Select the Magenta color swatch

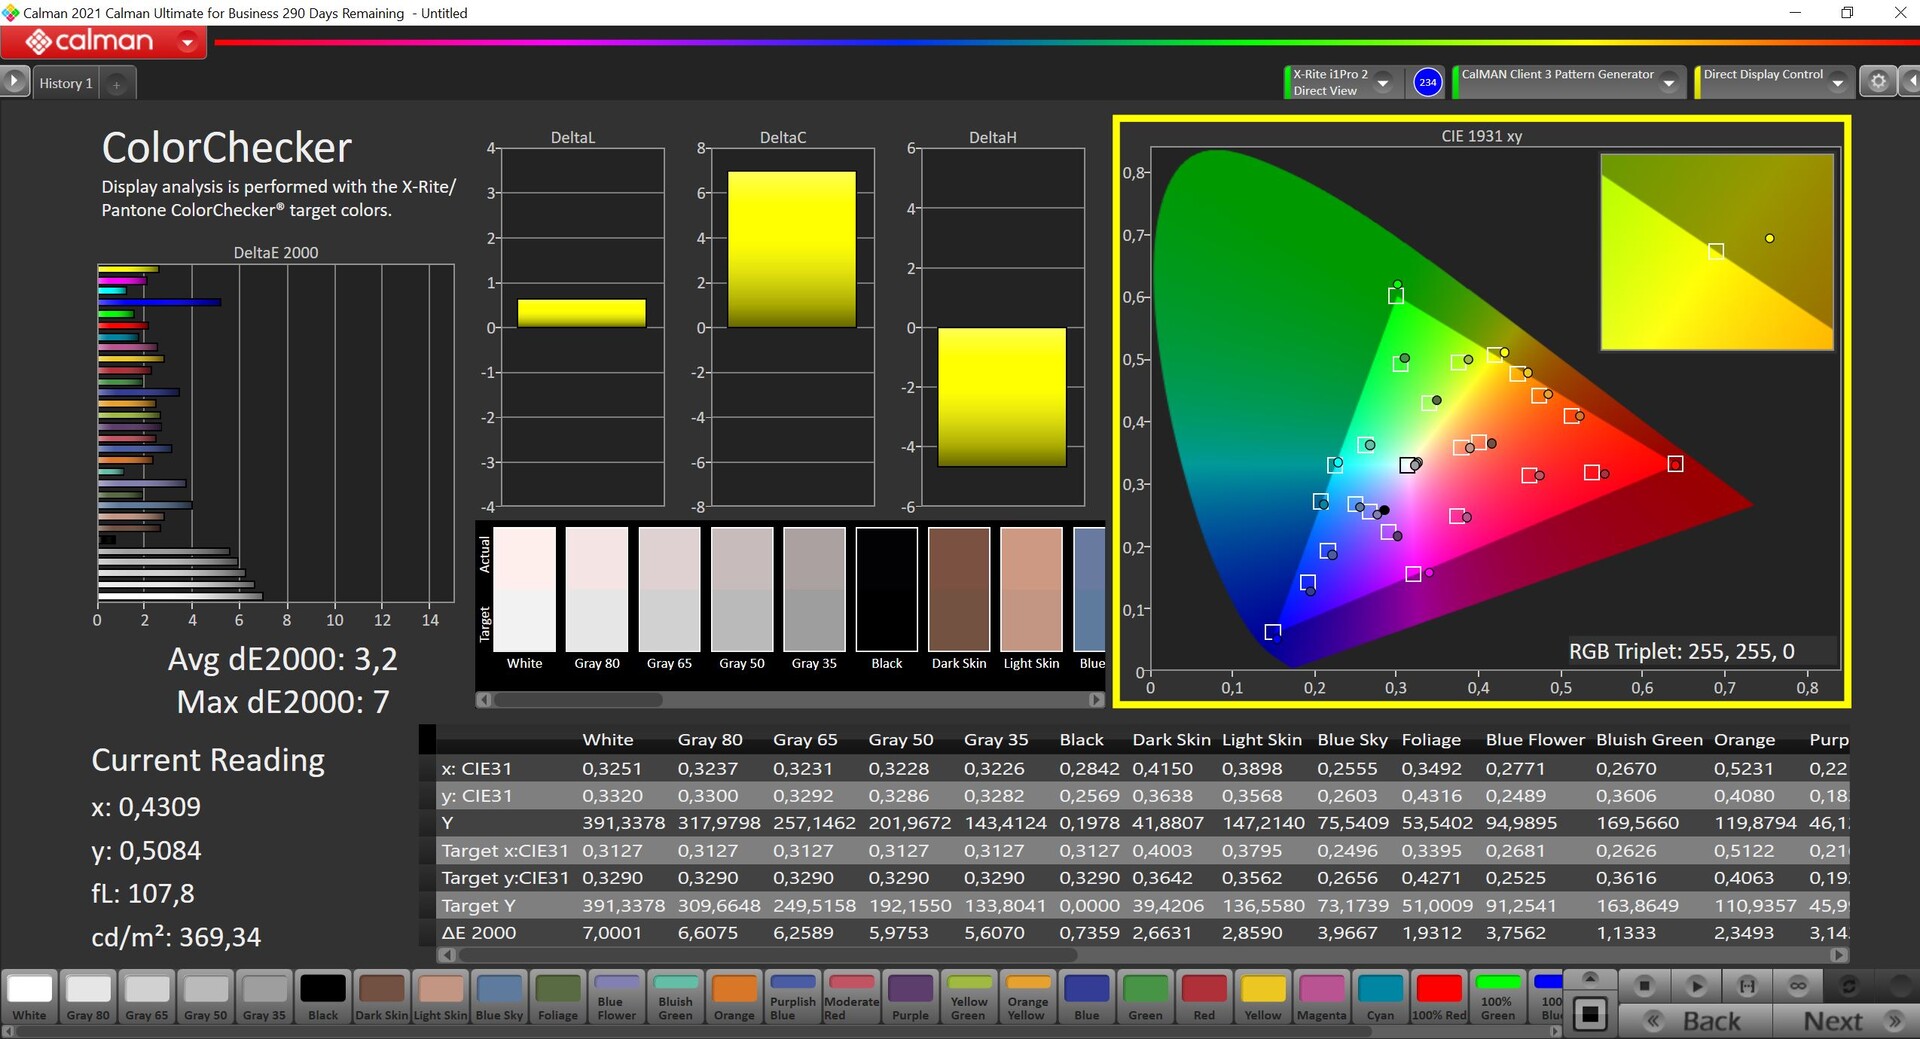coord(1321,997)
